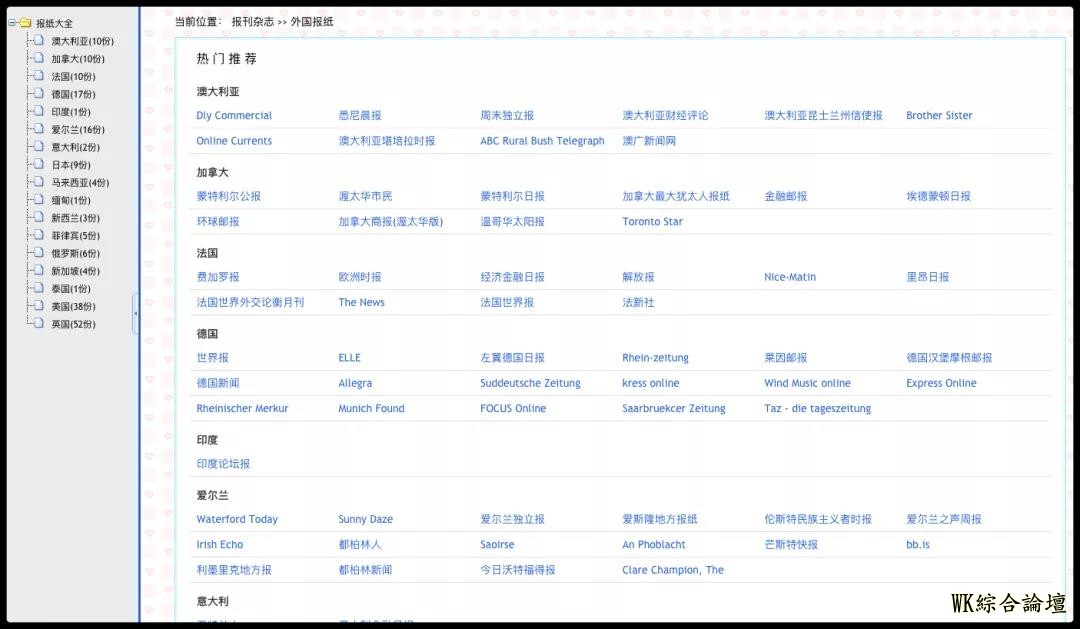Collapse the 报纸大全 tree root
Screen dimensions: 1080x629
12,23
